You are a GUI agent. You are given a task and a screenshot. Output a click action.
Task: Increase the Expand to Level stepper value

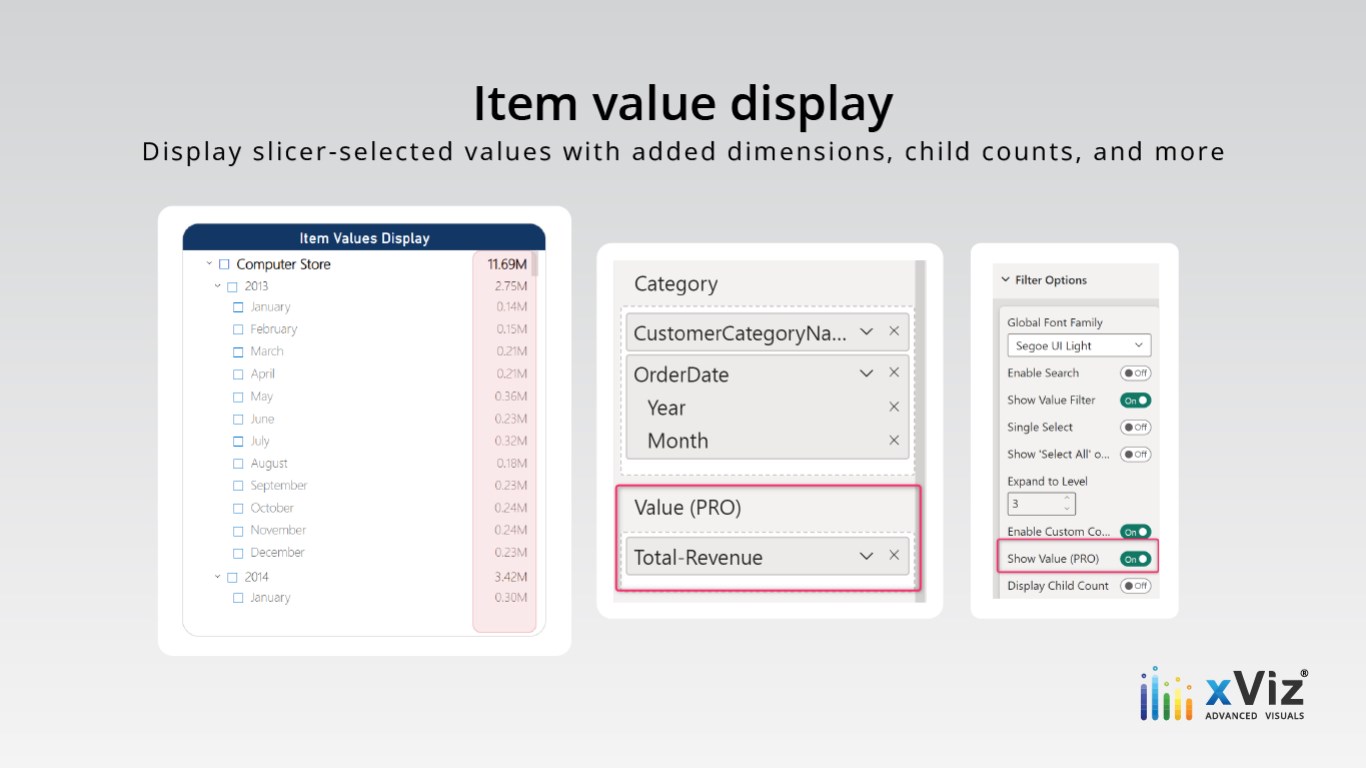[1067, 498]
